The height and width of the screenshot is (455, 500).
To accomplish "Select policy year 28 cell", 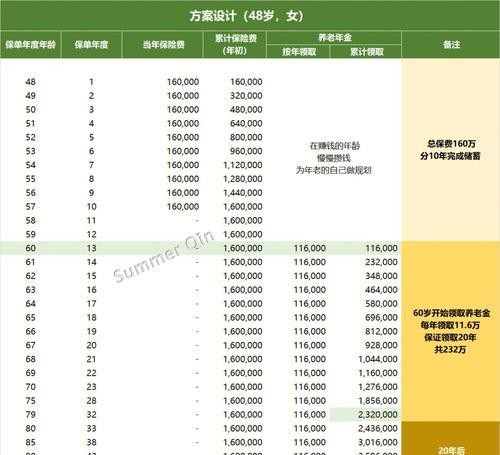I will click(91, 401).
